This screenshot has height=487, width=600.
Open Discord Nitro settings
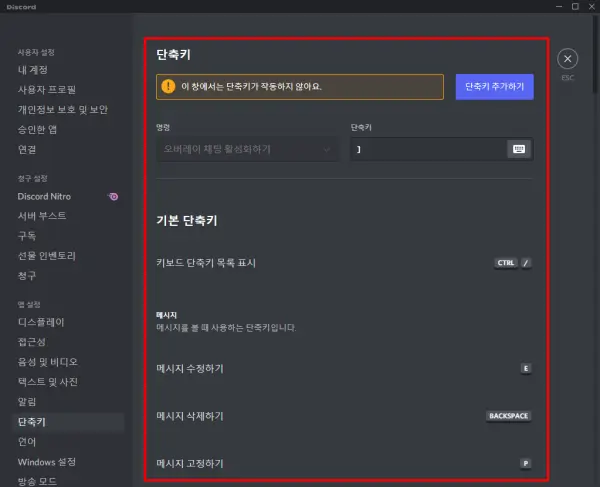tap(44, 197)
